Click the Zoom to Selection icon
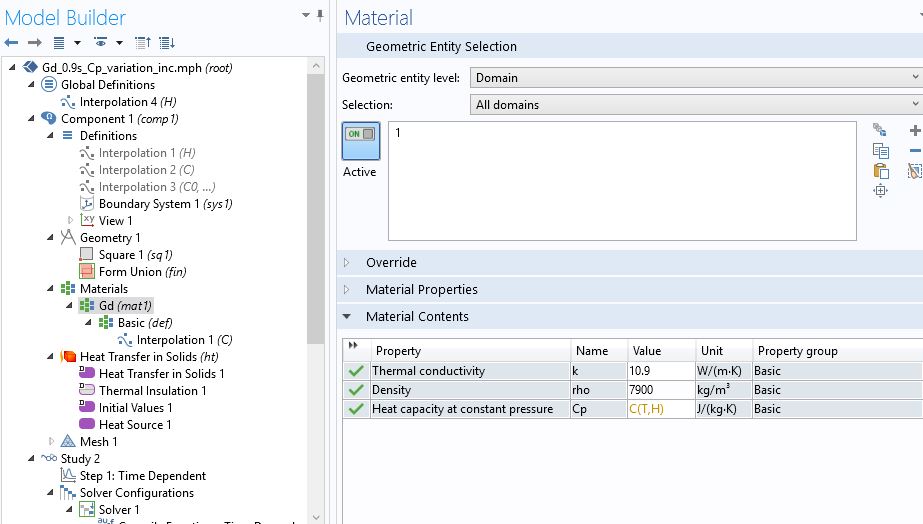This screenshot has height=524, width=923. click(880, 191)
